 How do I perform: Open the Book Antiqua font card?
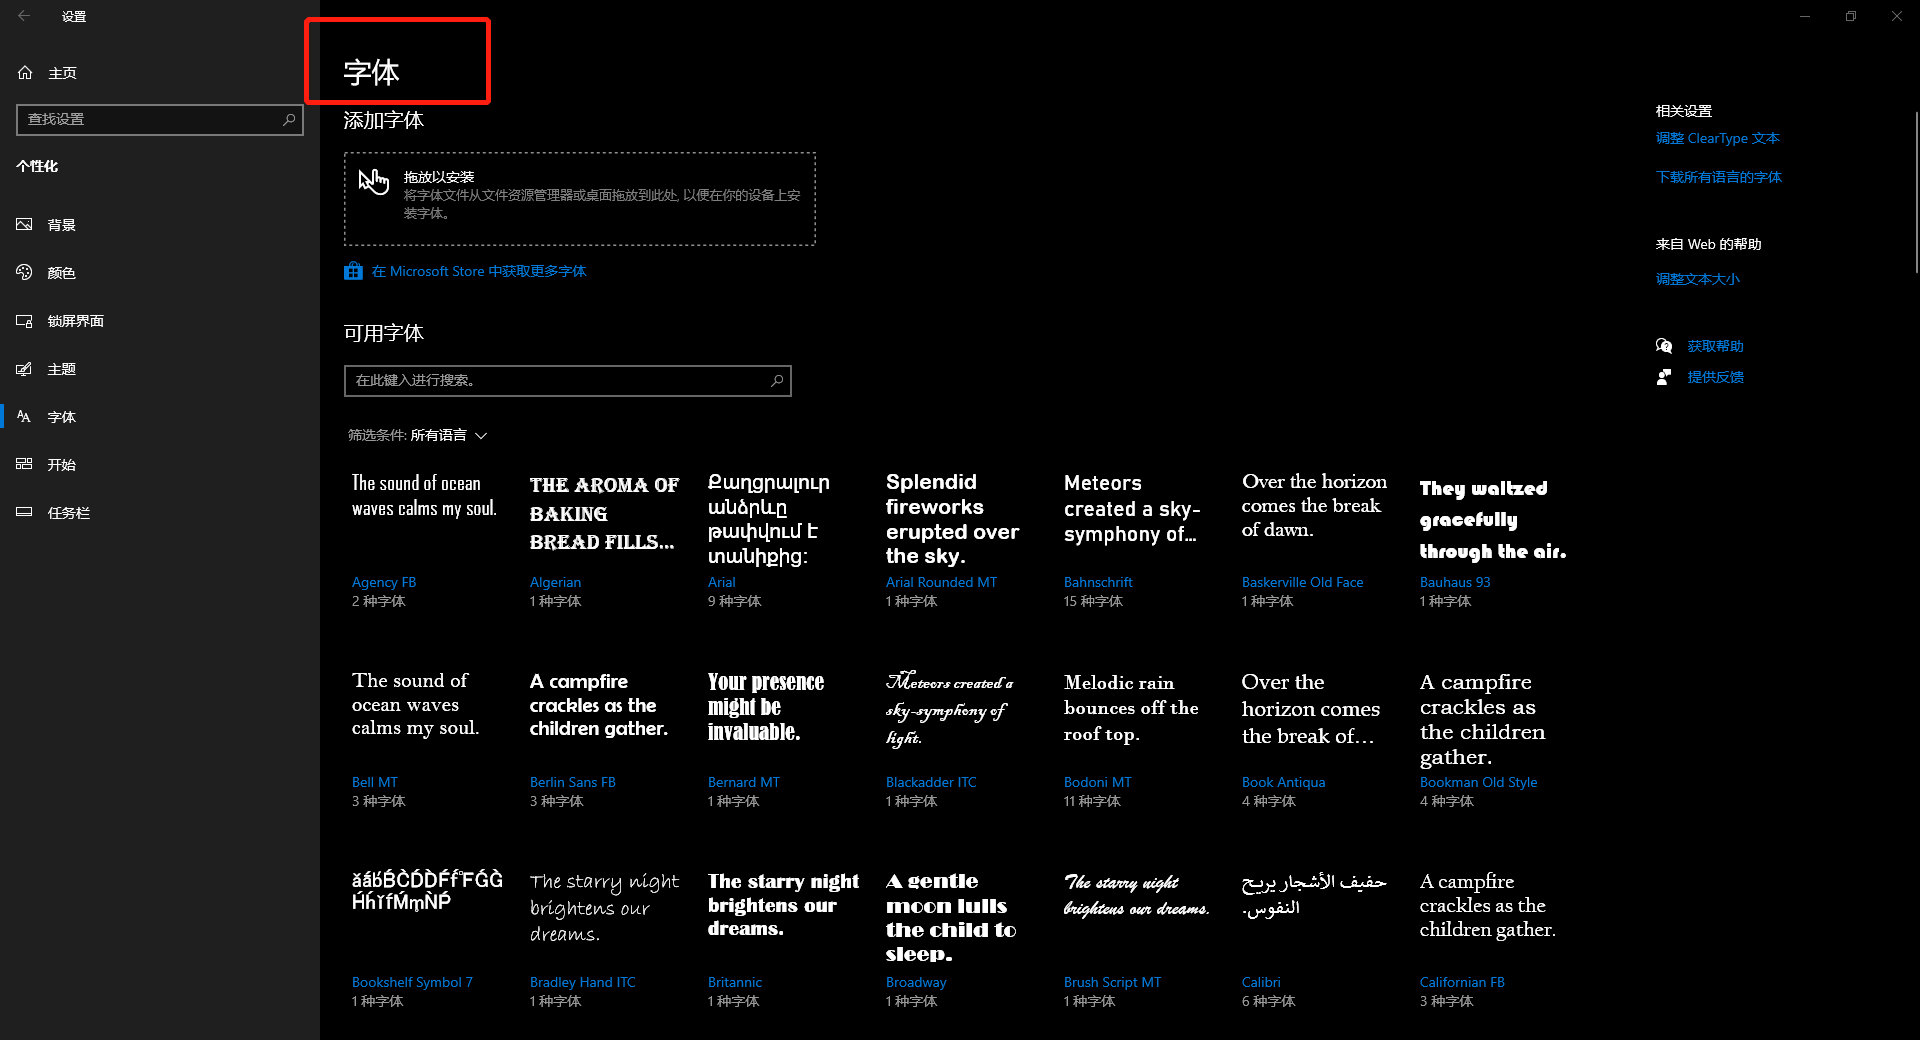coord(1315,740)
